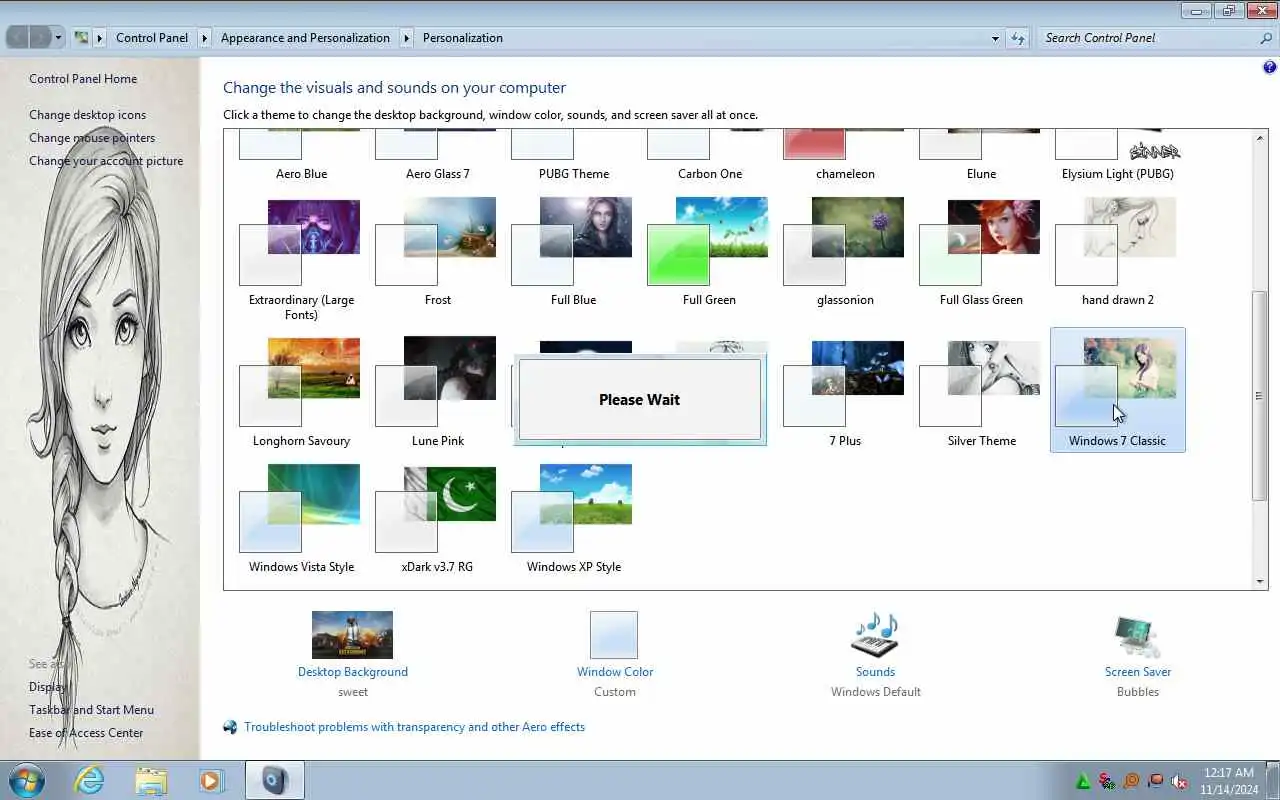Viewport: 1280px width, 800px height.
Task: Click the Help question mark icon
Action: 1270,67
